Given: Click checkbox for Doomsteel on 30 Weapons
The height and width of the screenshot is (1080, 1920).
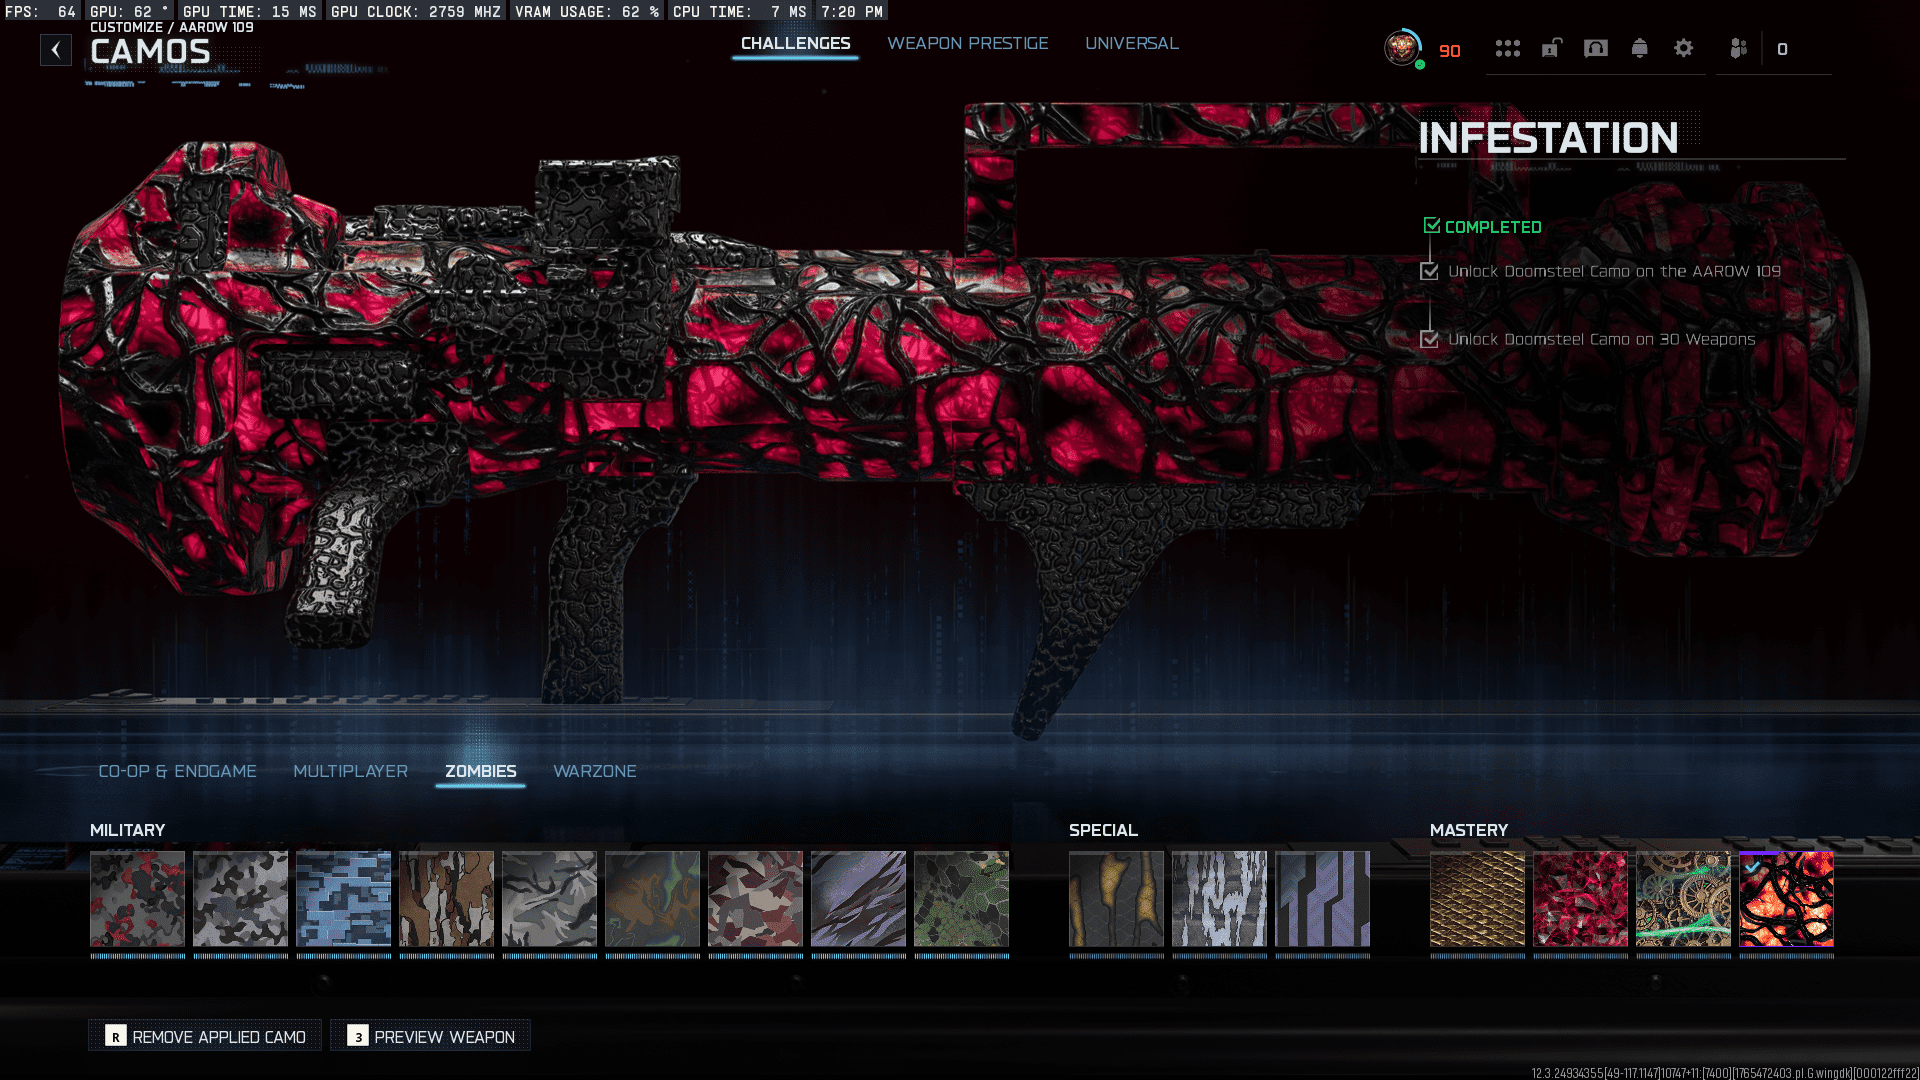Looking at the screenshot, I should pyautogui.click(x=1429, y=339).
